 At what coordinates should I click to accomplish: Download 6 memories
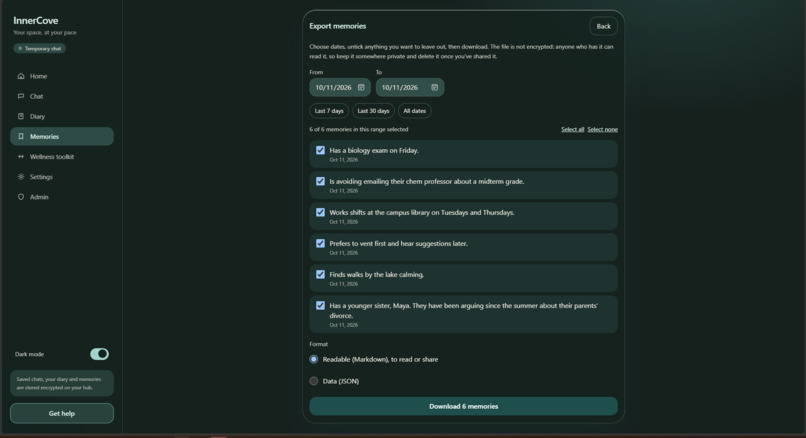[463, 406]
